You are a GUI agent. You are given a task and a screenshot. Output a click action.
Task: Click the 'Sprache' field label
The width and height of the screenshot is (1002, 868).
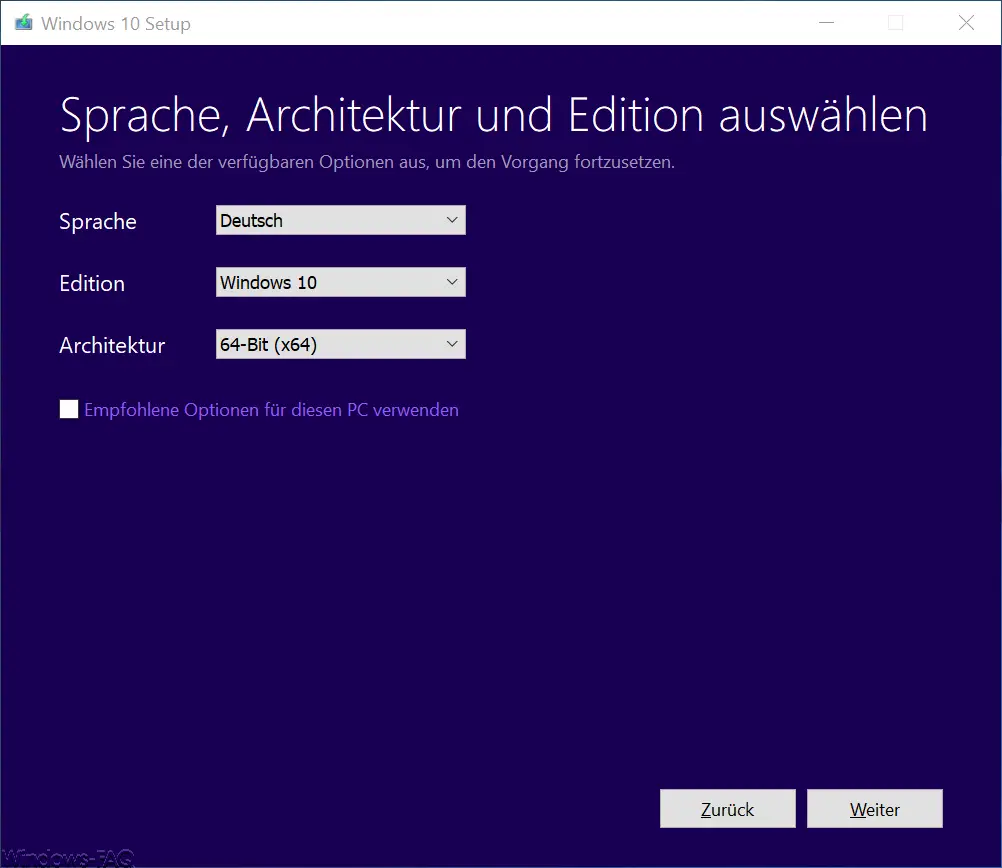98,222
